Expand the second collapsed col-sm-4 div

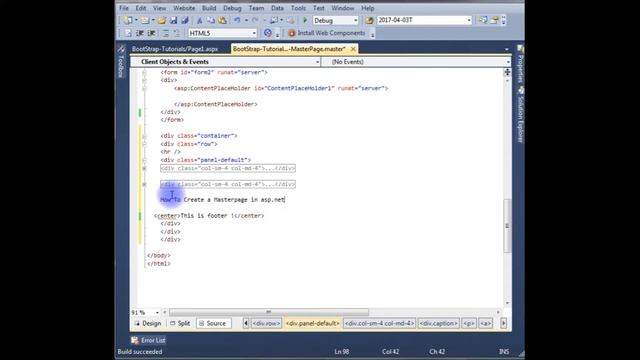point(144,184)
